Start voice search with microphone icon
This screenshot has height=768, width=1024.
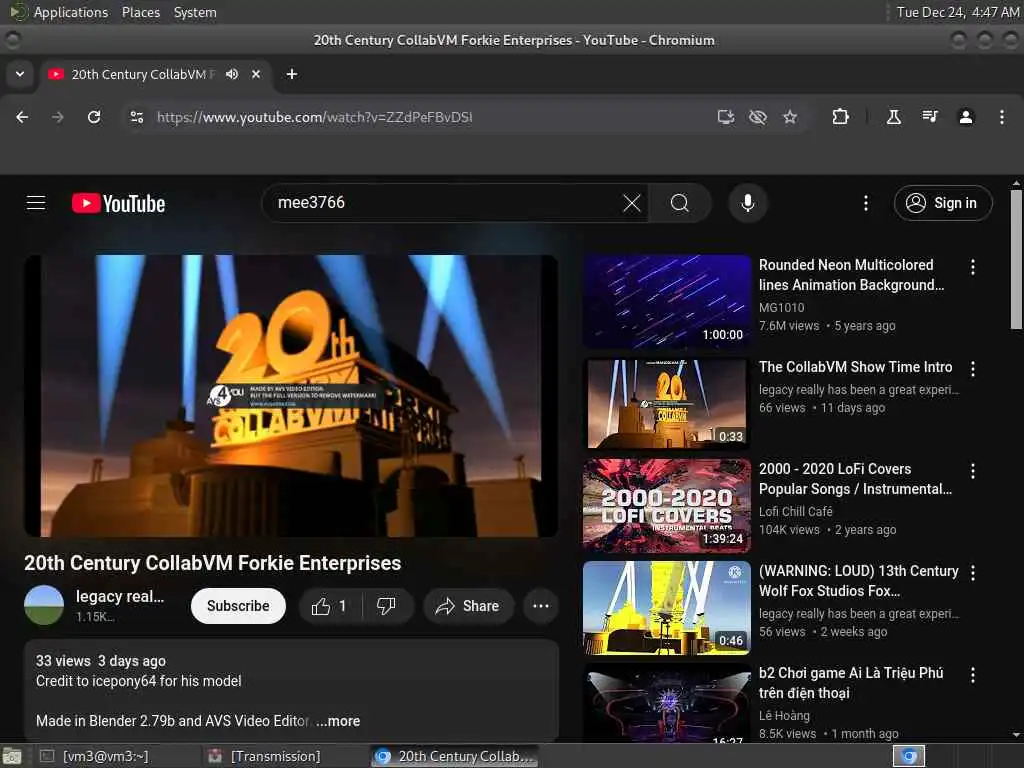tap(748, 203)
